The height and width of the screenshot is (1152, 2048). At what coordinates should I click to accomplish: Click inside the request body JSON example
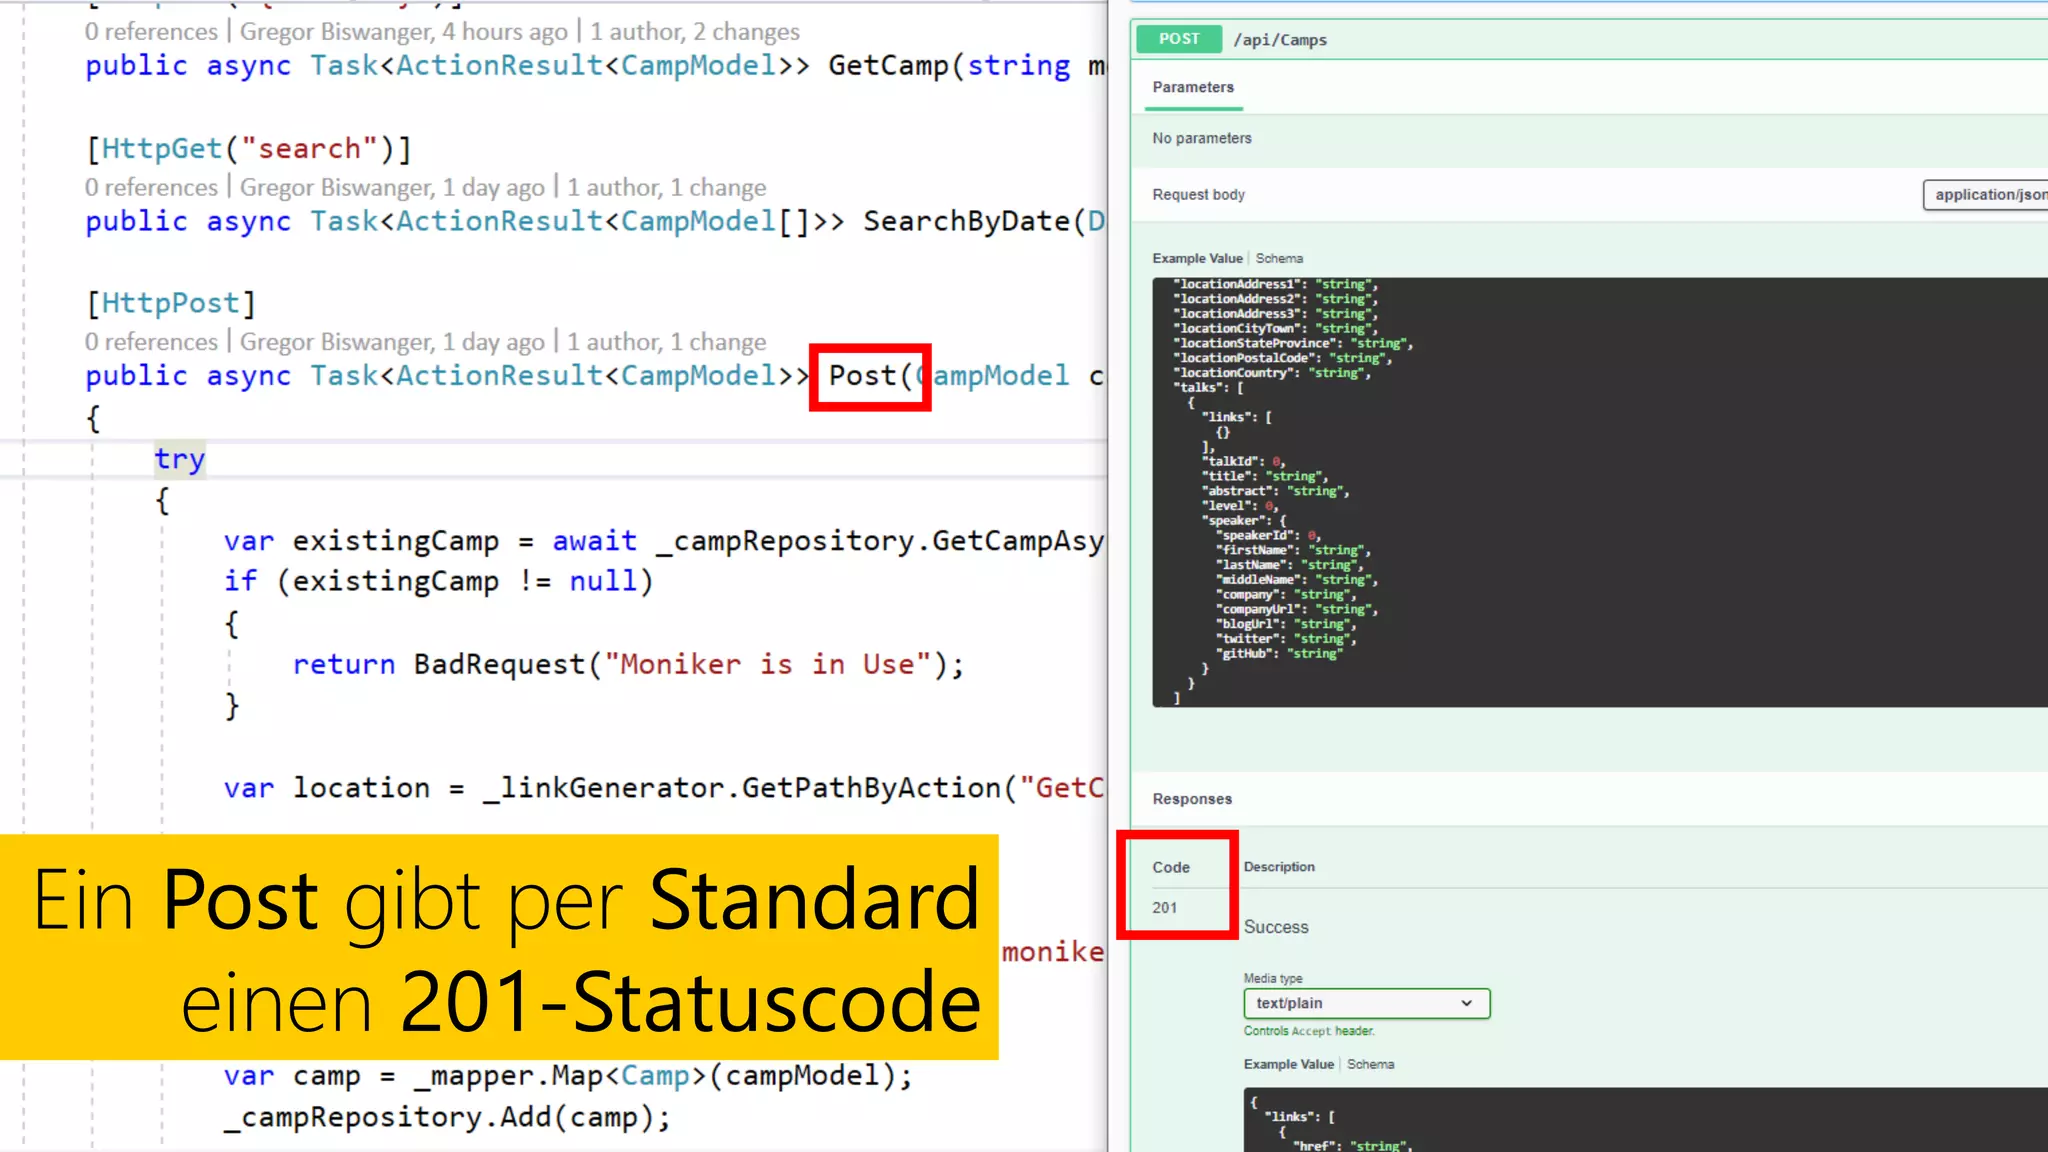tap(1600, 492)
